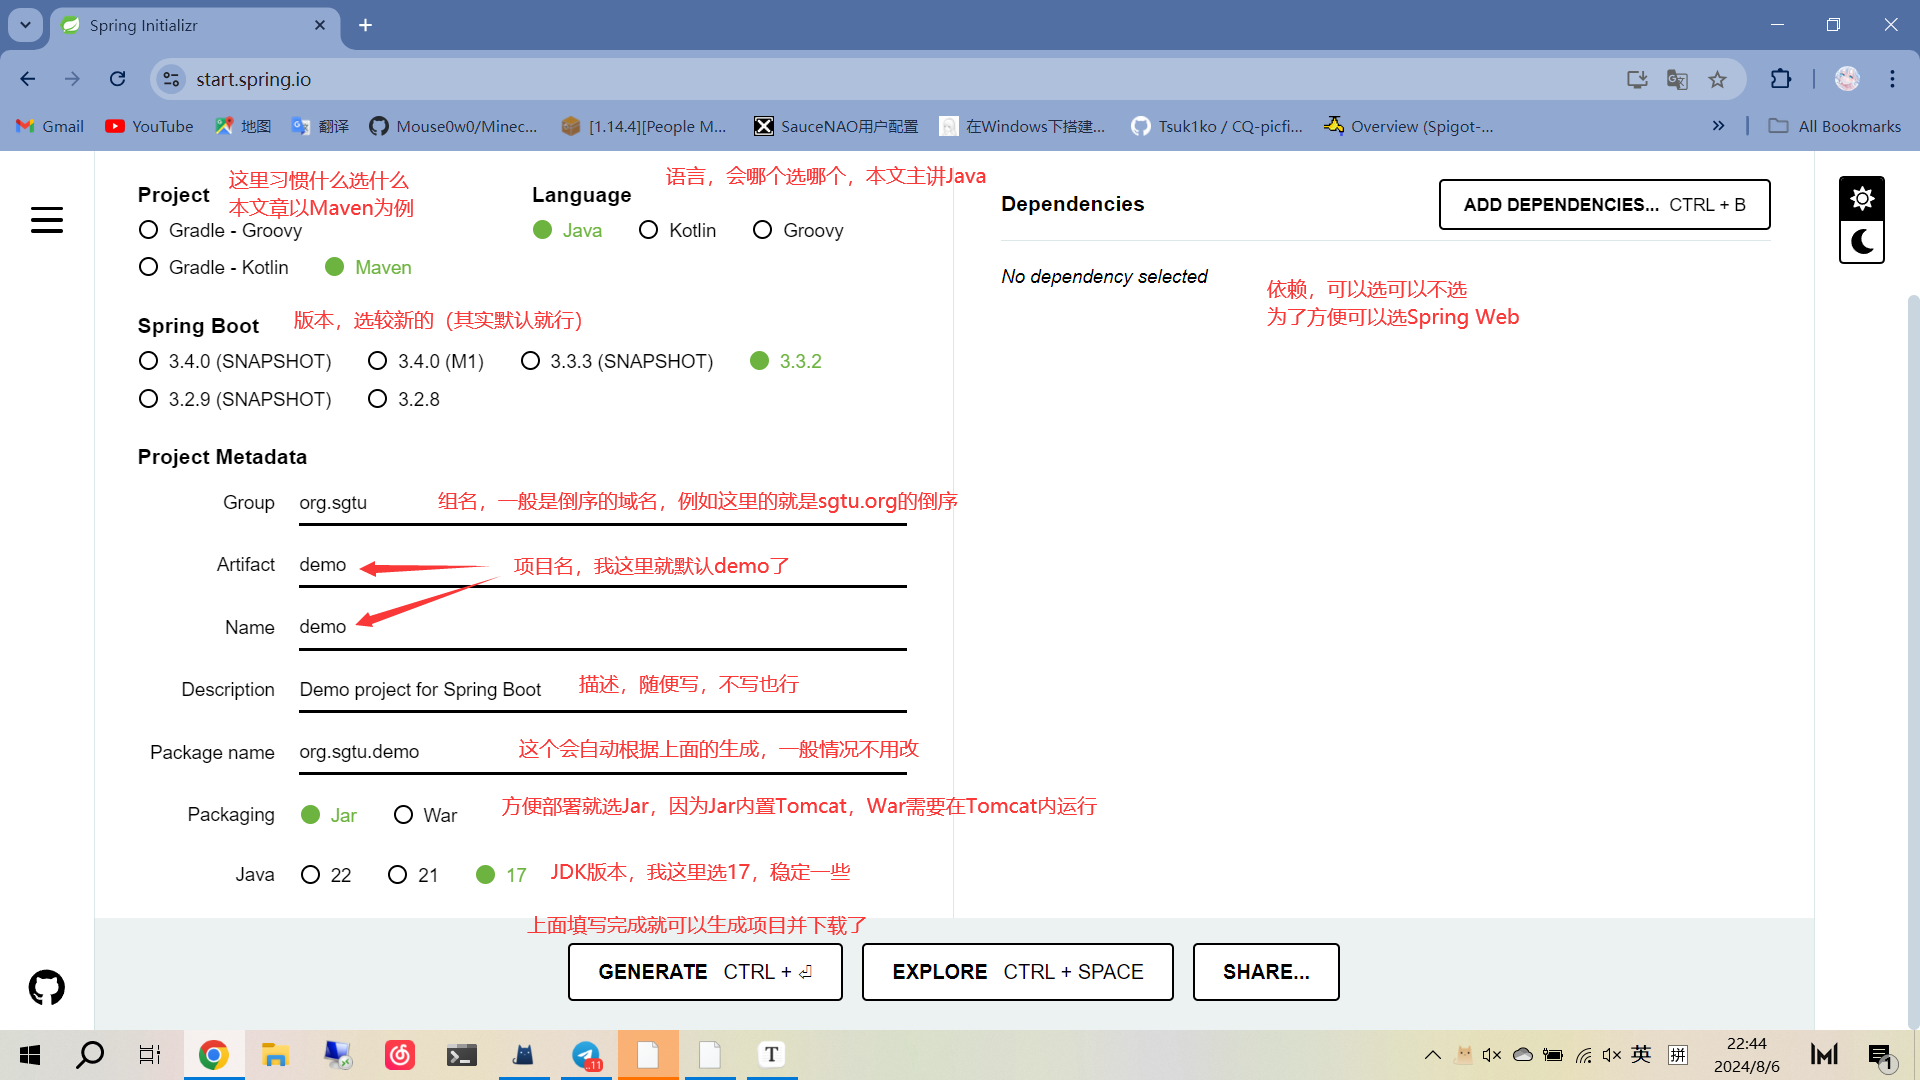Select Jar packaging
This screenshot has width=1920, height=1080.
coord(329,815)
